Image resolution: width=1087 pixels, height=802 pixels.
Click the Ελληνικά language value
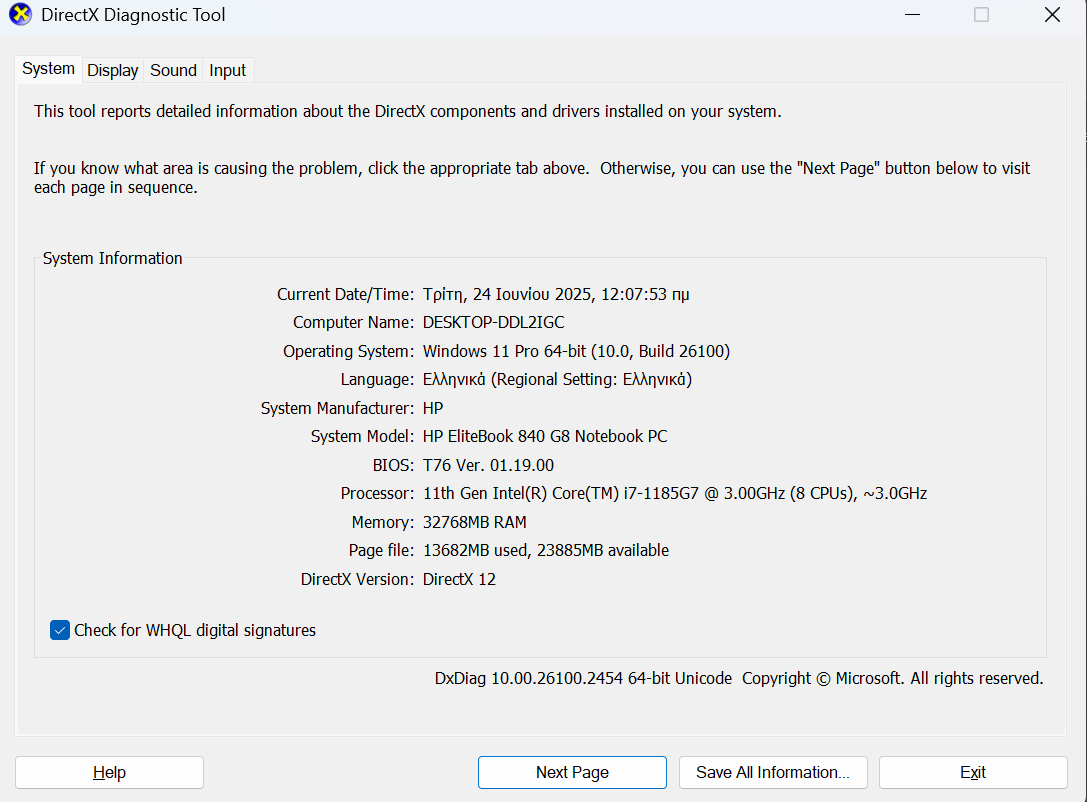click(557, 380)
